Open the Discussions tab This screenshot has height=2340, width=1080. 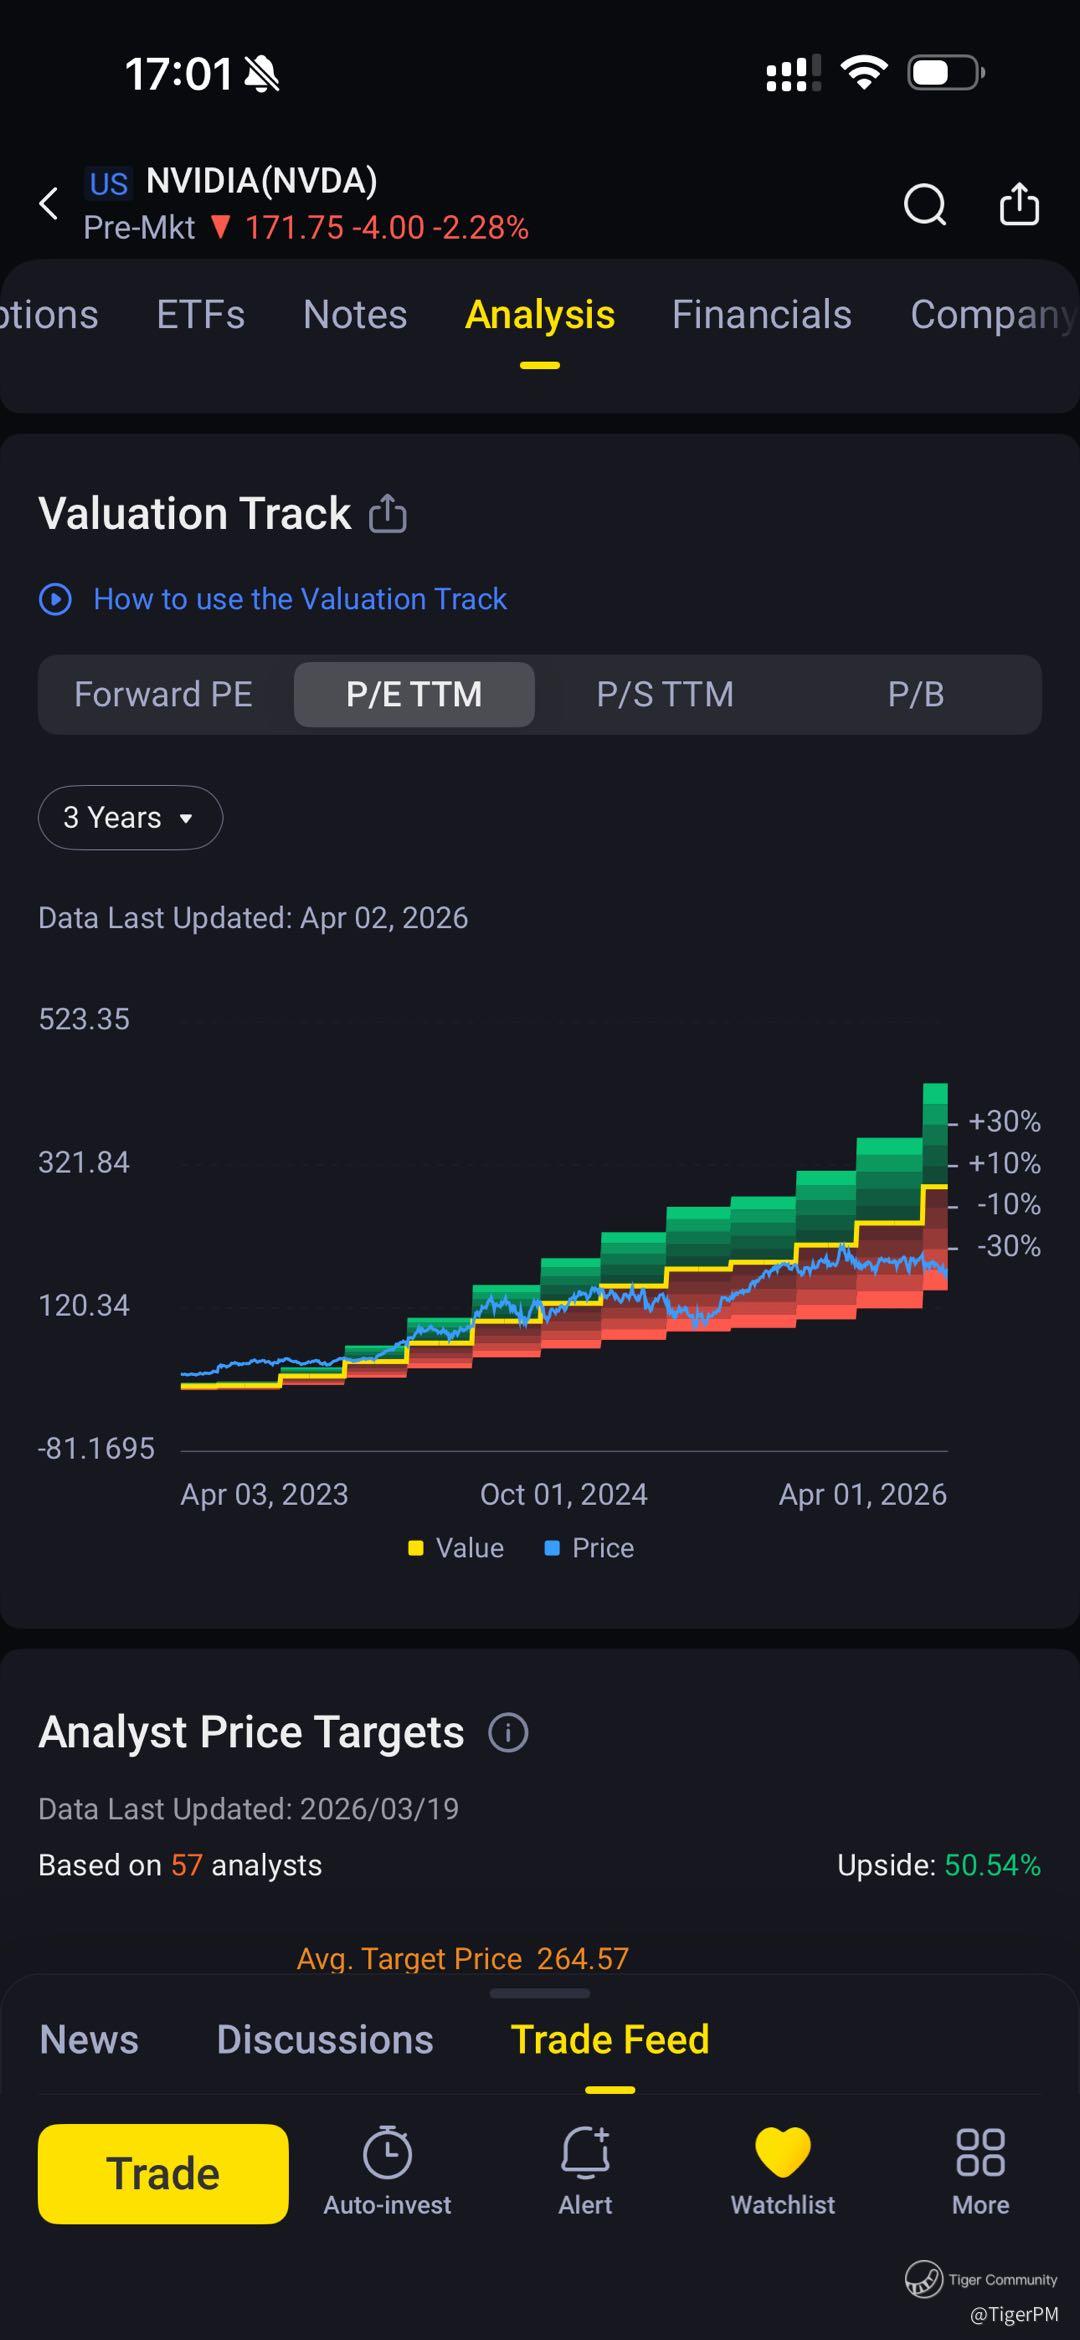(x=325, y=2040)
